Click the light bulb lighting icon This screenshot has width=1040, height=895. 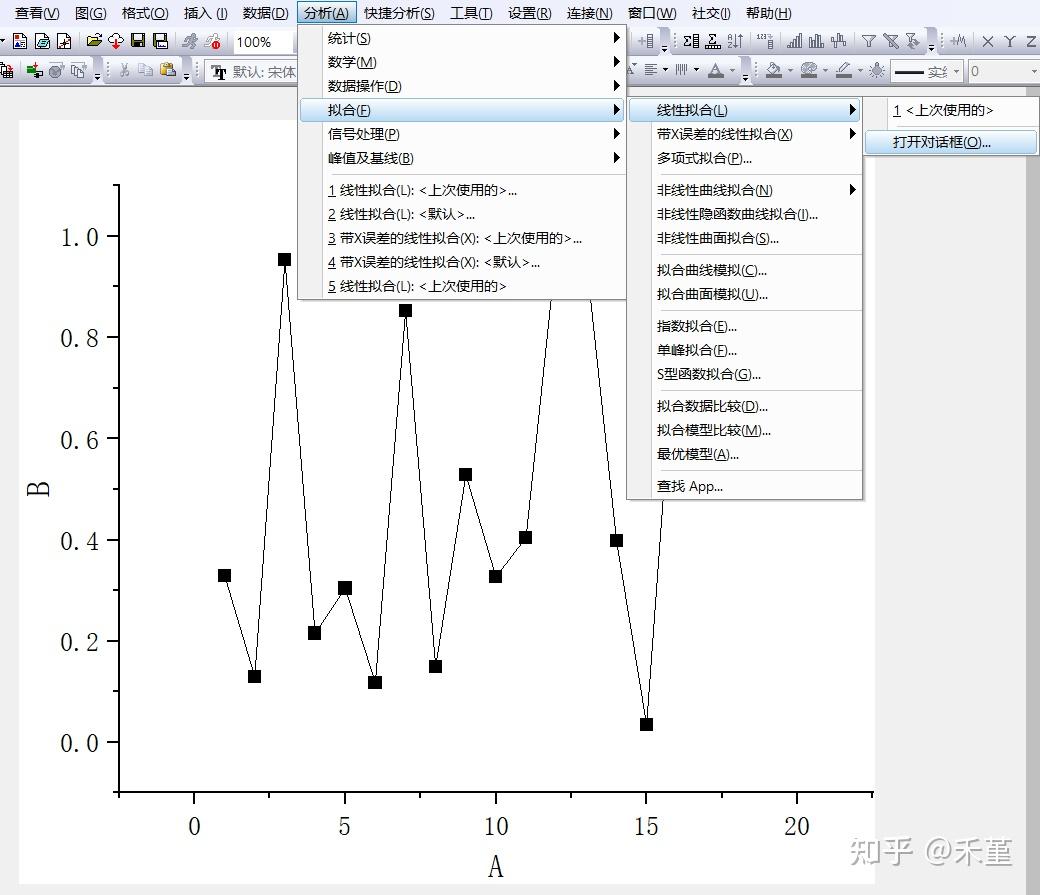877,70
